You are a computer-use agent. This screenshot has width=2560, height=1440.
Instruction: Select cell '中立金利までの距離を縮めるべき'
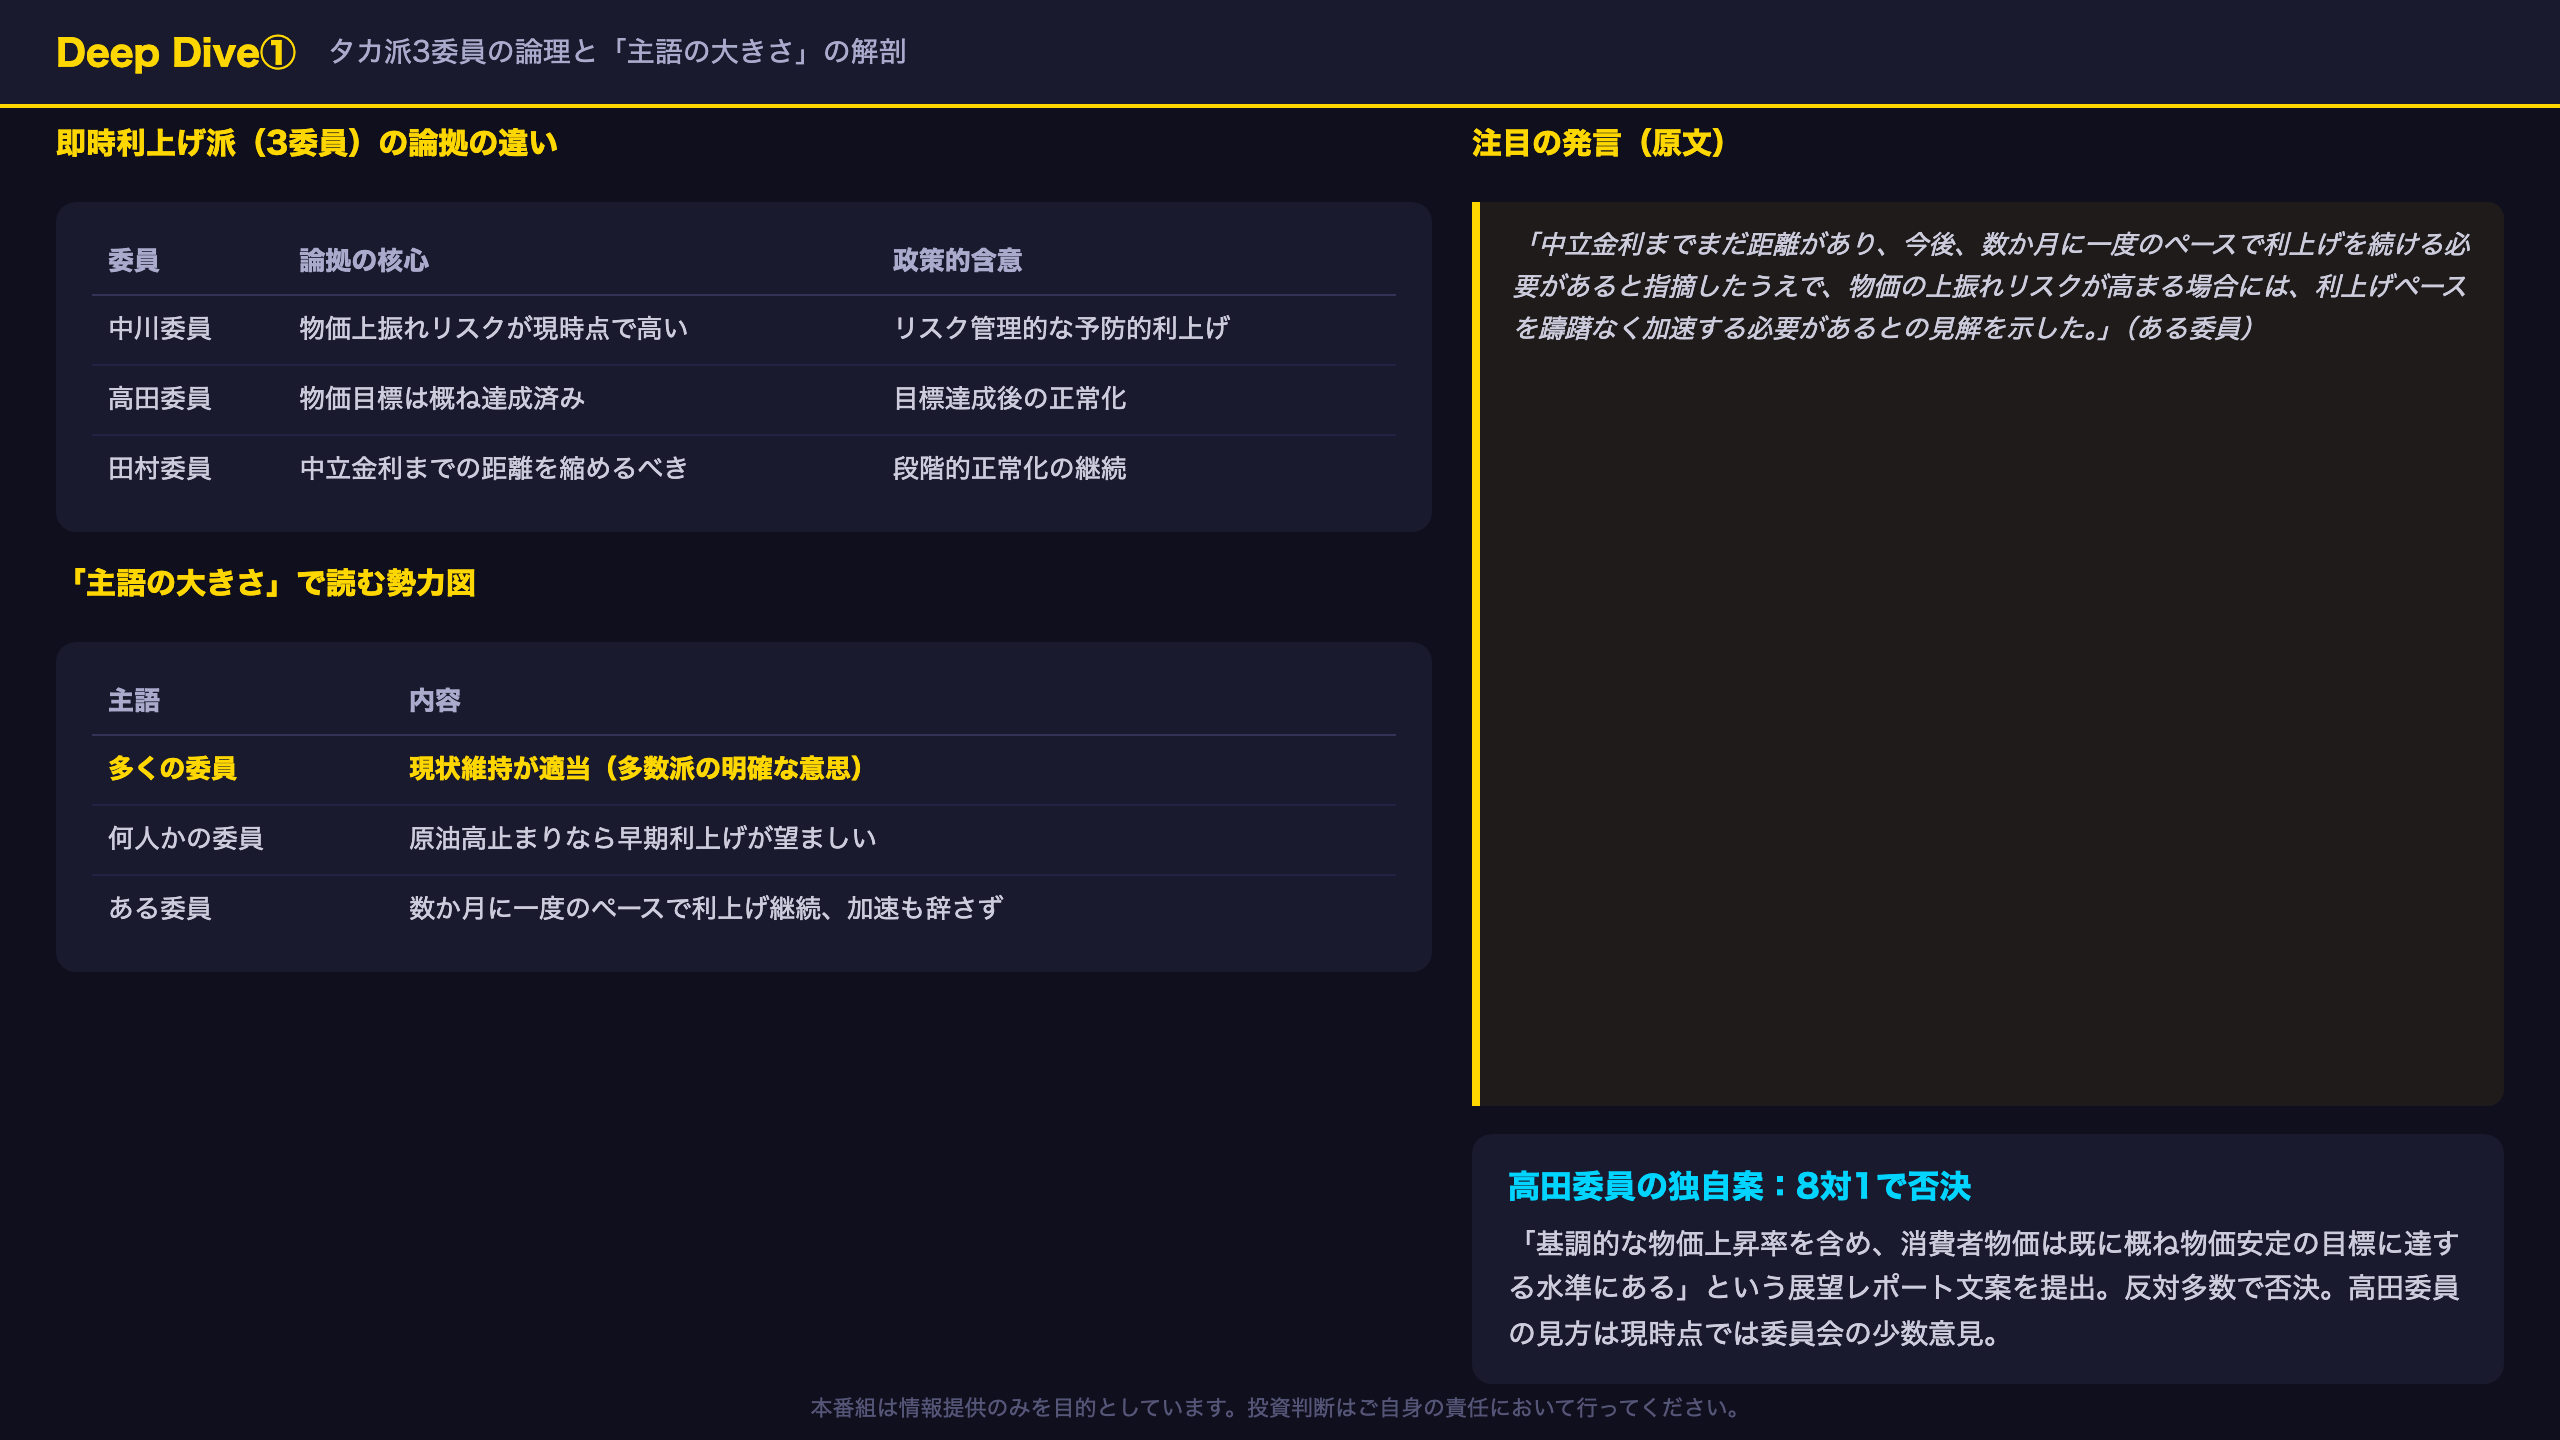[494, 468]
